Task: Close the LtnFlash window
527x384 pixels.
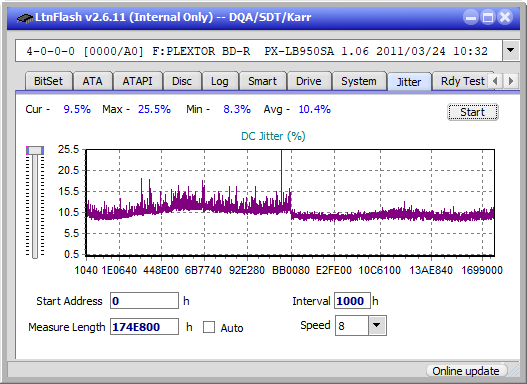Action: pos(505,17)
